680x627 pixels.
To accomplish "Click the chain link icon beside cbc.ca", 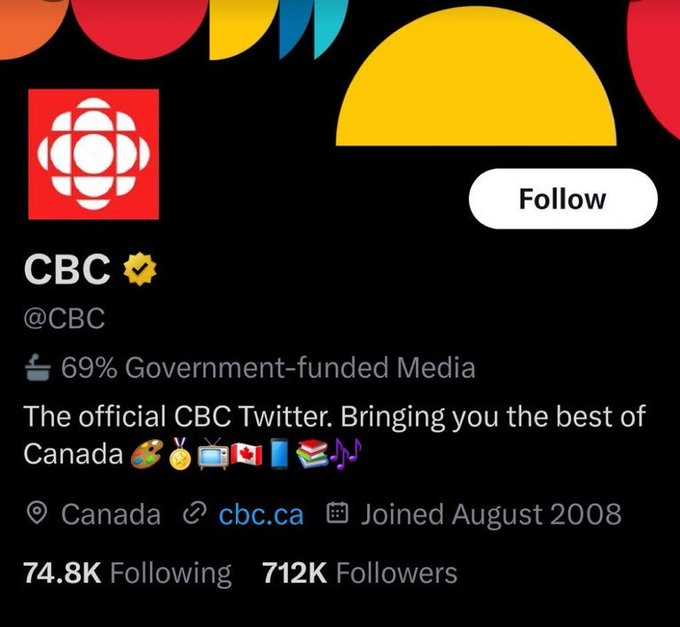I will click(193, 514).
